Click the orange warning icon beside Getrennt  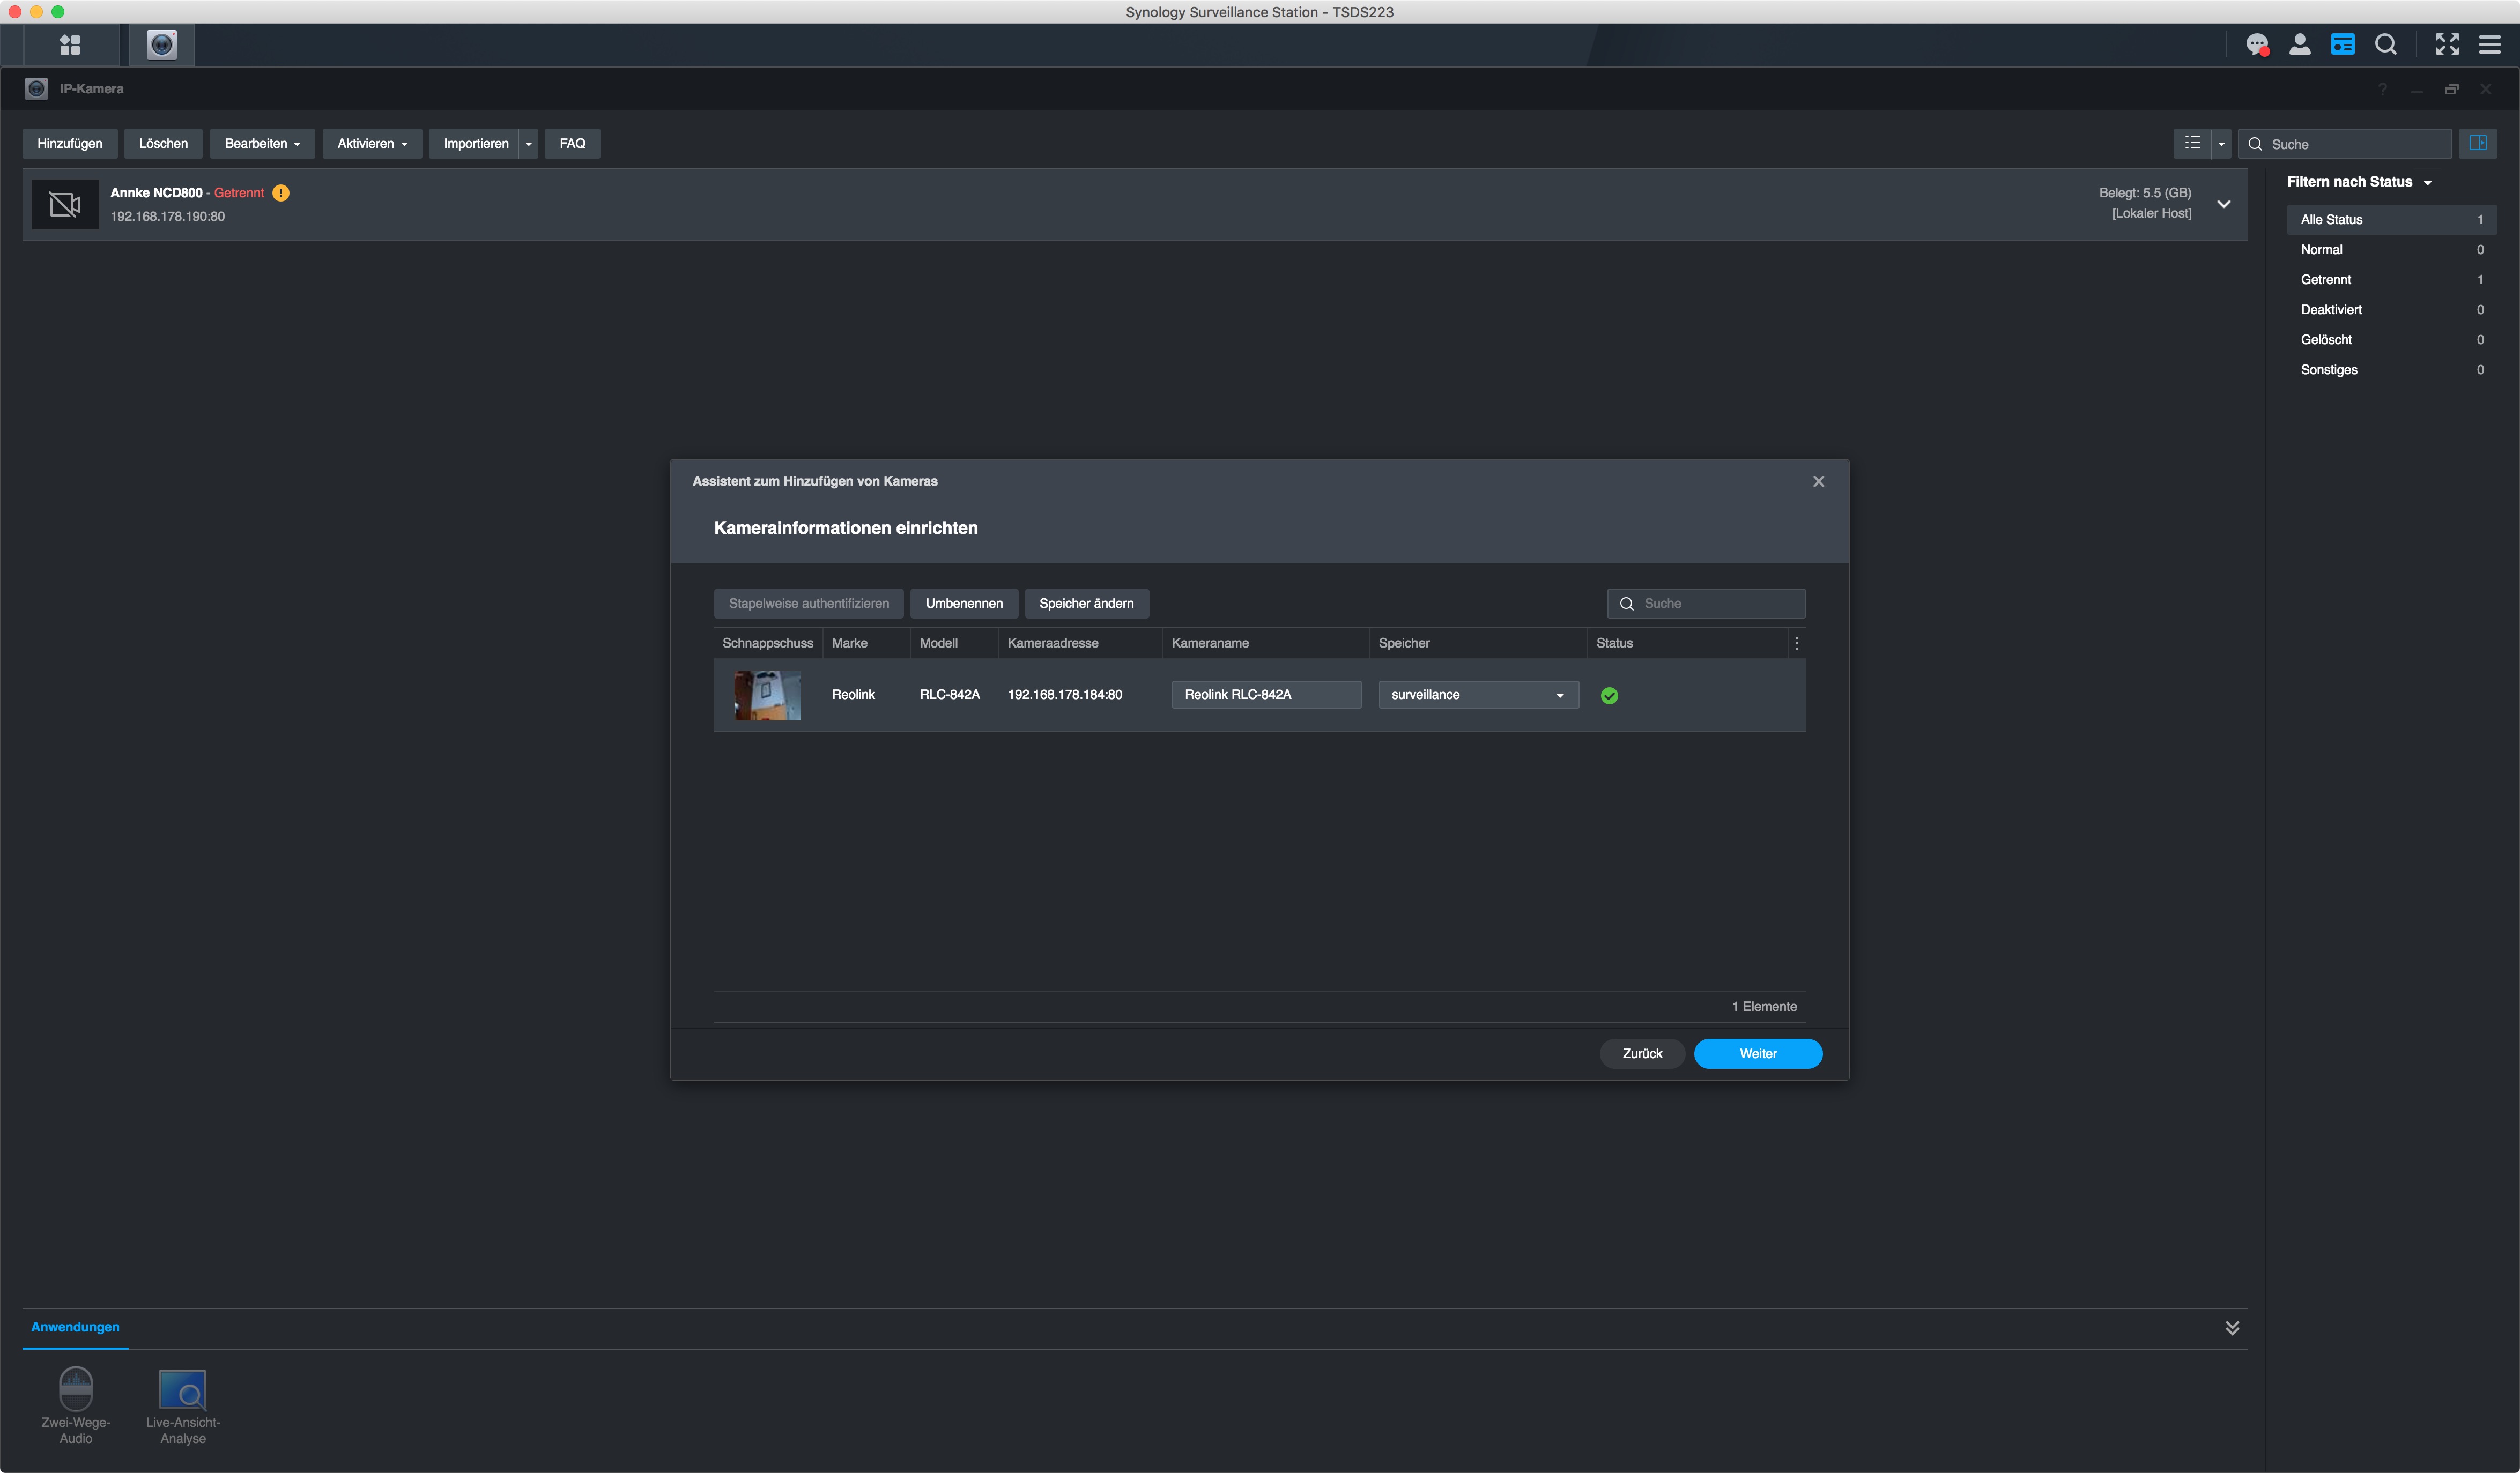[281, 193]
